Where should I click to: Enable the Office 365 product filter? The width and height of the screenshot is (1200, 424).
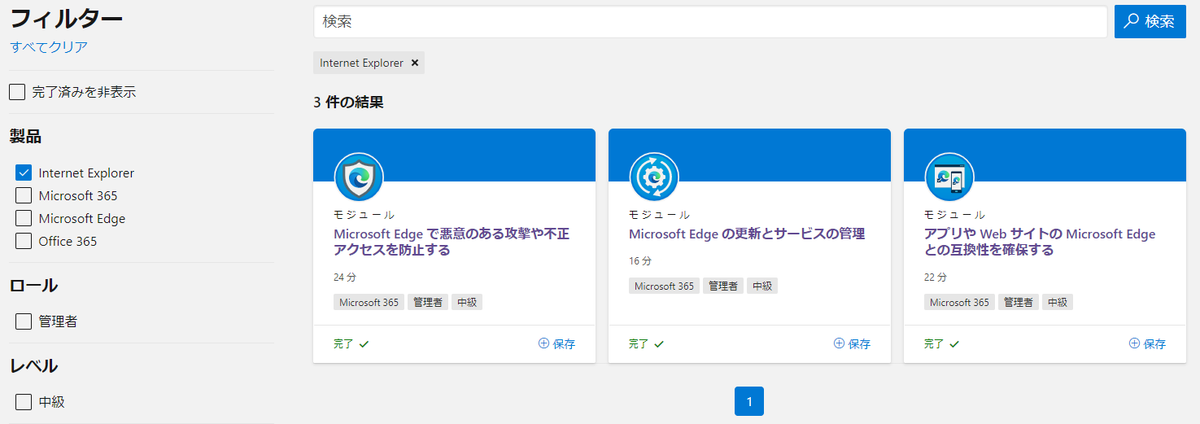(x=24, y=241)
